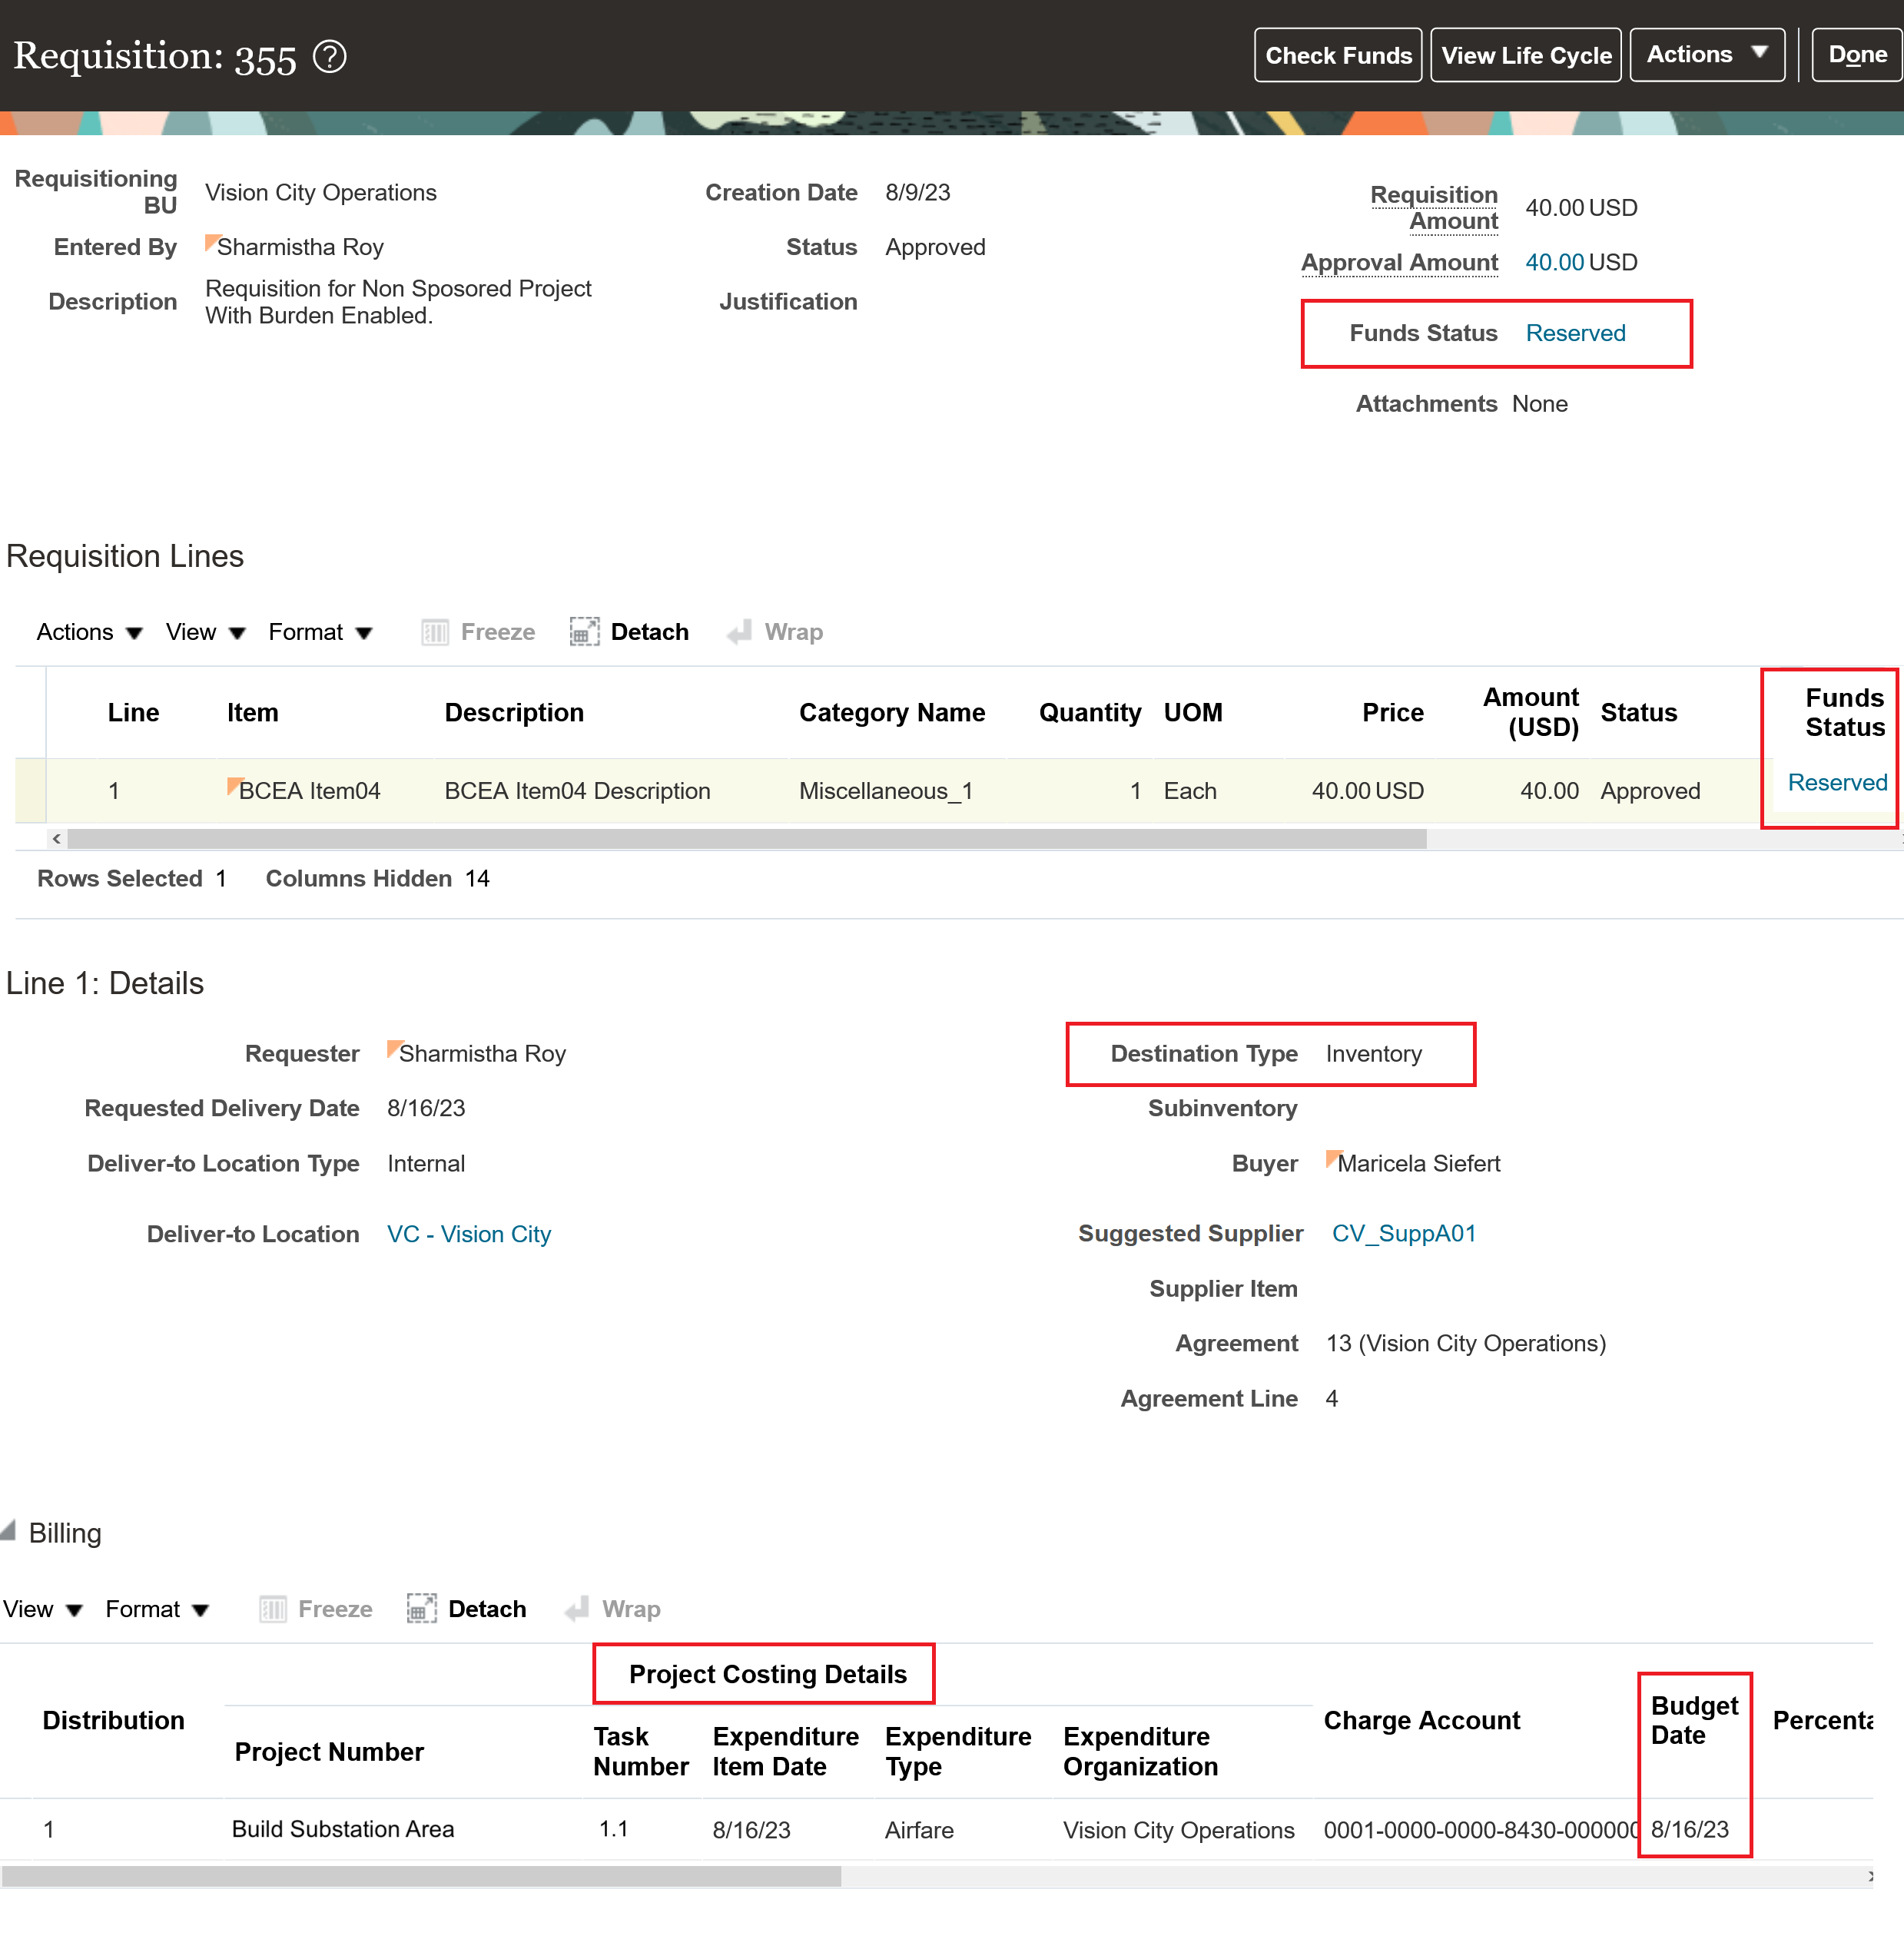The width and height of the screenshot is (1904, 1949).
Task: Click View Life Cycle button
Action: tap(1525, 55)
